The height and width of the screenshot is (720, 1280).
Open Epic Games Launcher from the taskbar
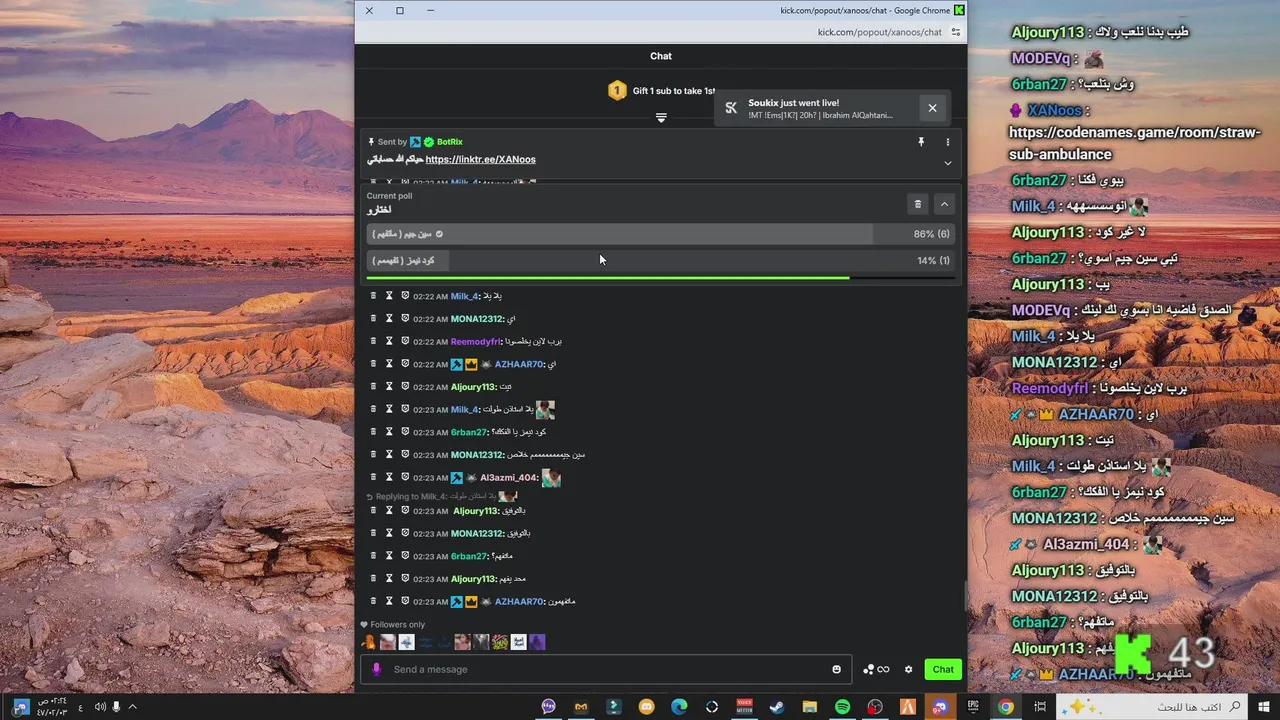pos(973,707)
